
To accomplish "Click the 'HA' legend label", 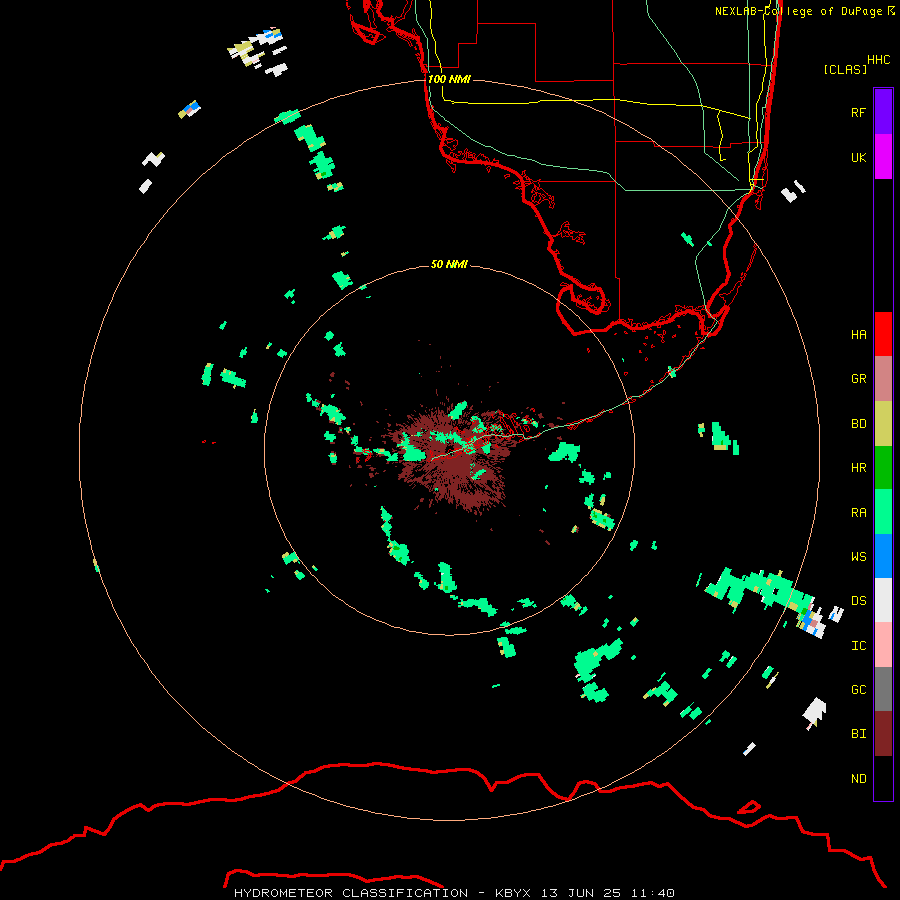I will [x=858, y=335].
